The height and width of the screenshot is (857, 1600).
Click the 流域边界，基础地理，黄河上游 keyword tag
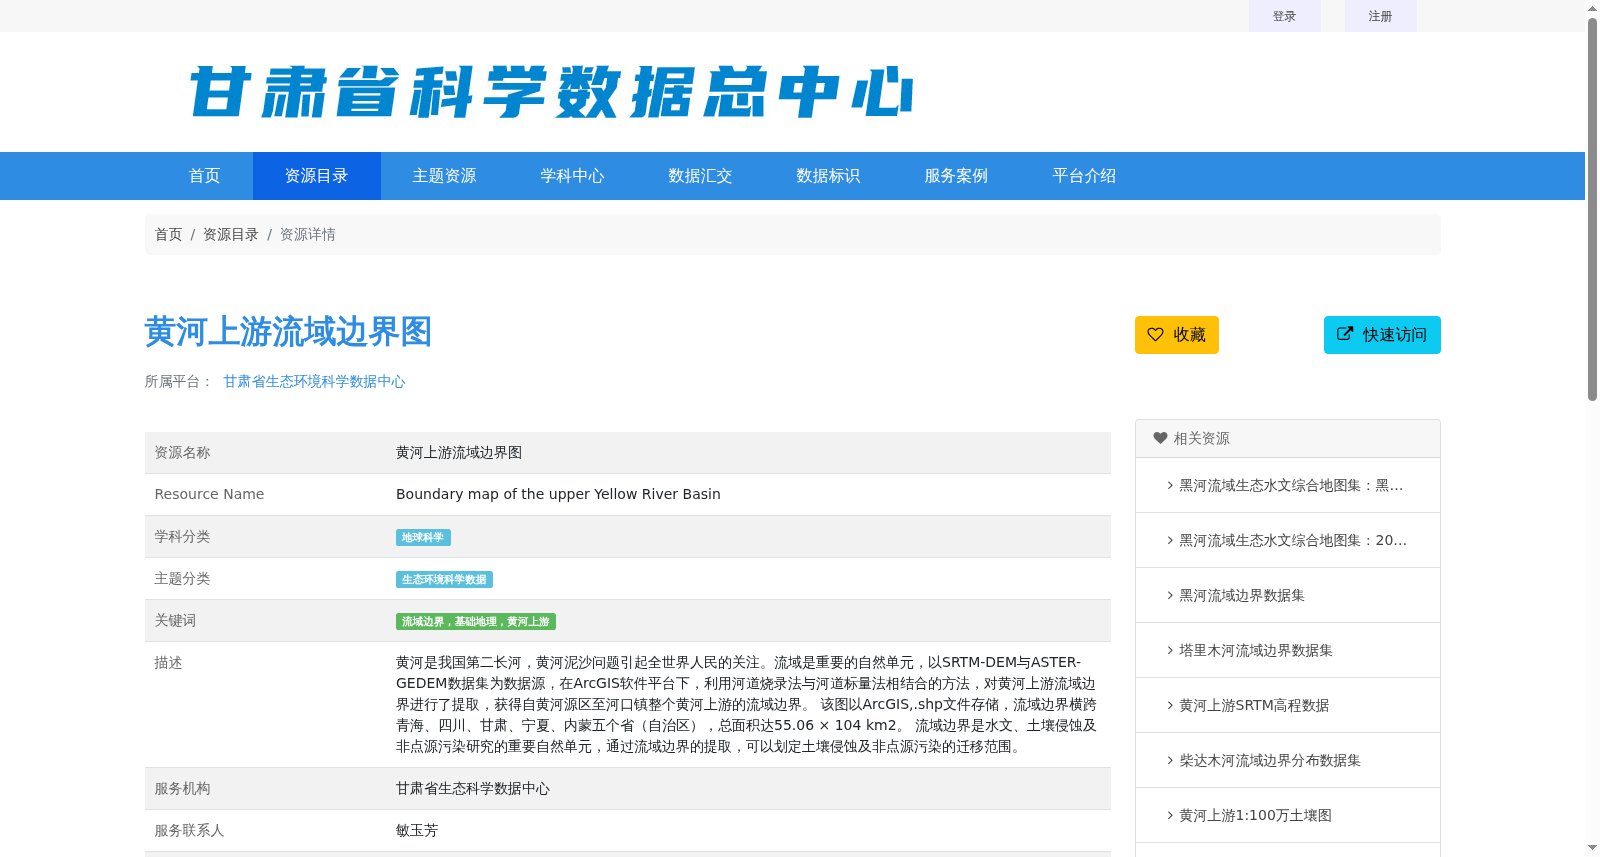tap(476, 621)
